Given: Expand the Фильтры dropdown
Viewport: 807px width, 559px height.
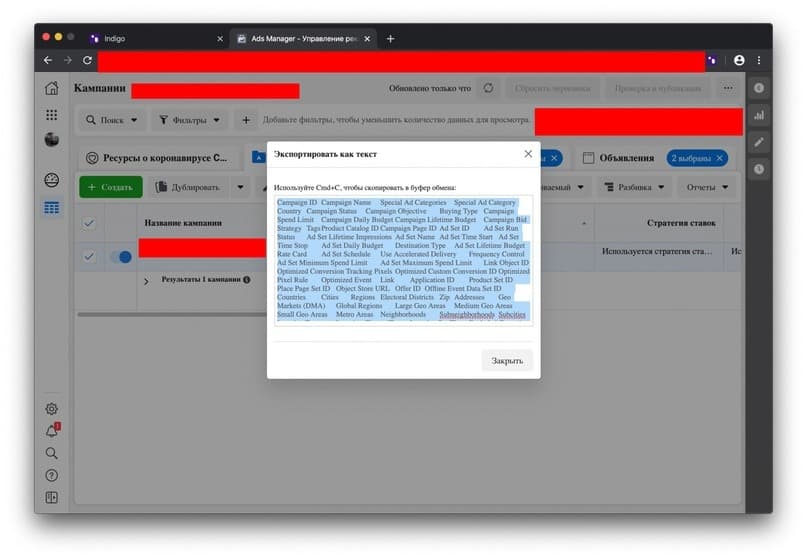Looking at the screenshot, I should coord(189,120).
